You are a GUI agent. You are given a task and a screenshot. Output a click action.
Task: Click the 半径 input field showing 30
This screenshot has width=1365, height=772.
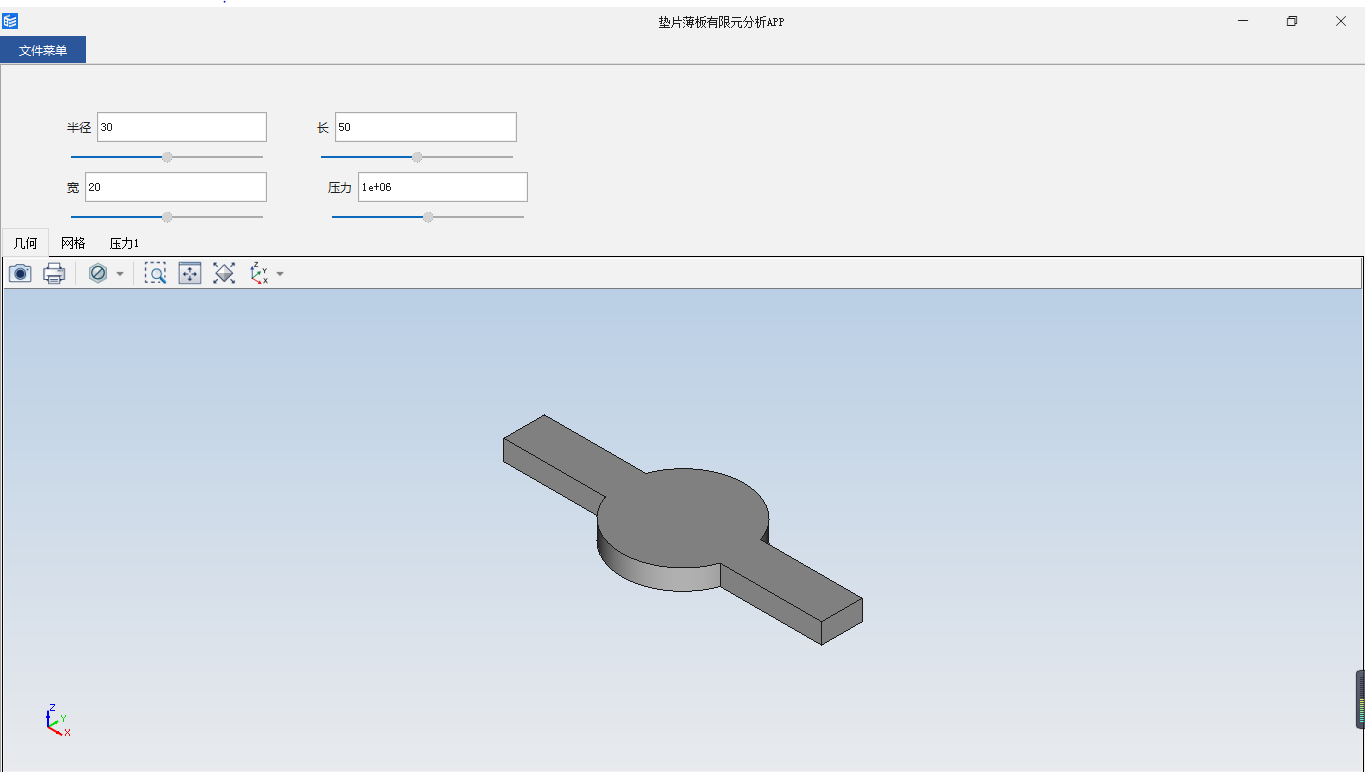tap(182, 127)
